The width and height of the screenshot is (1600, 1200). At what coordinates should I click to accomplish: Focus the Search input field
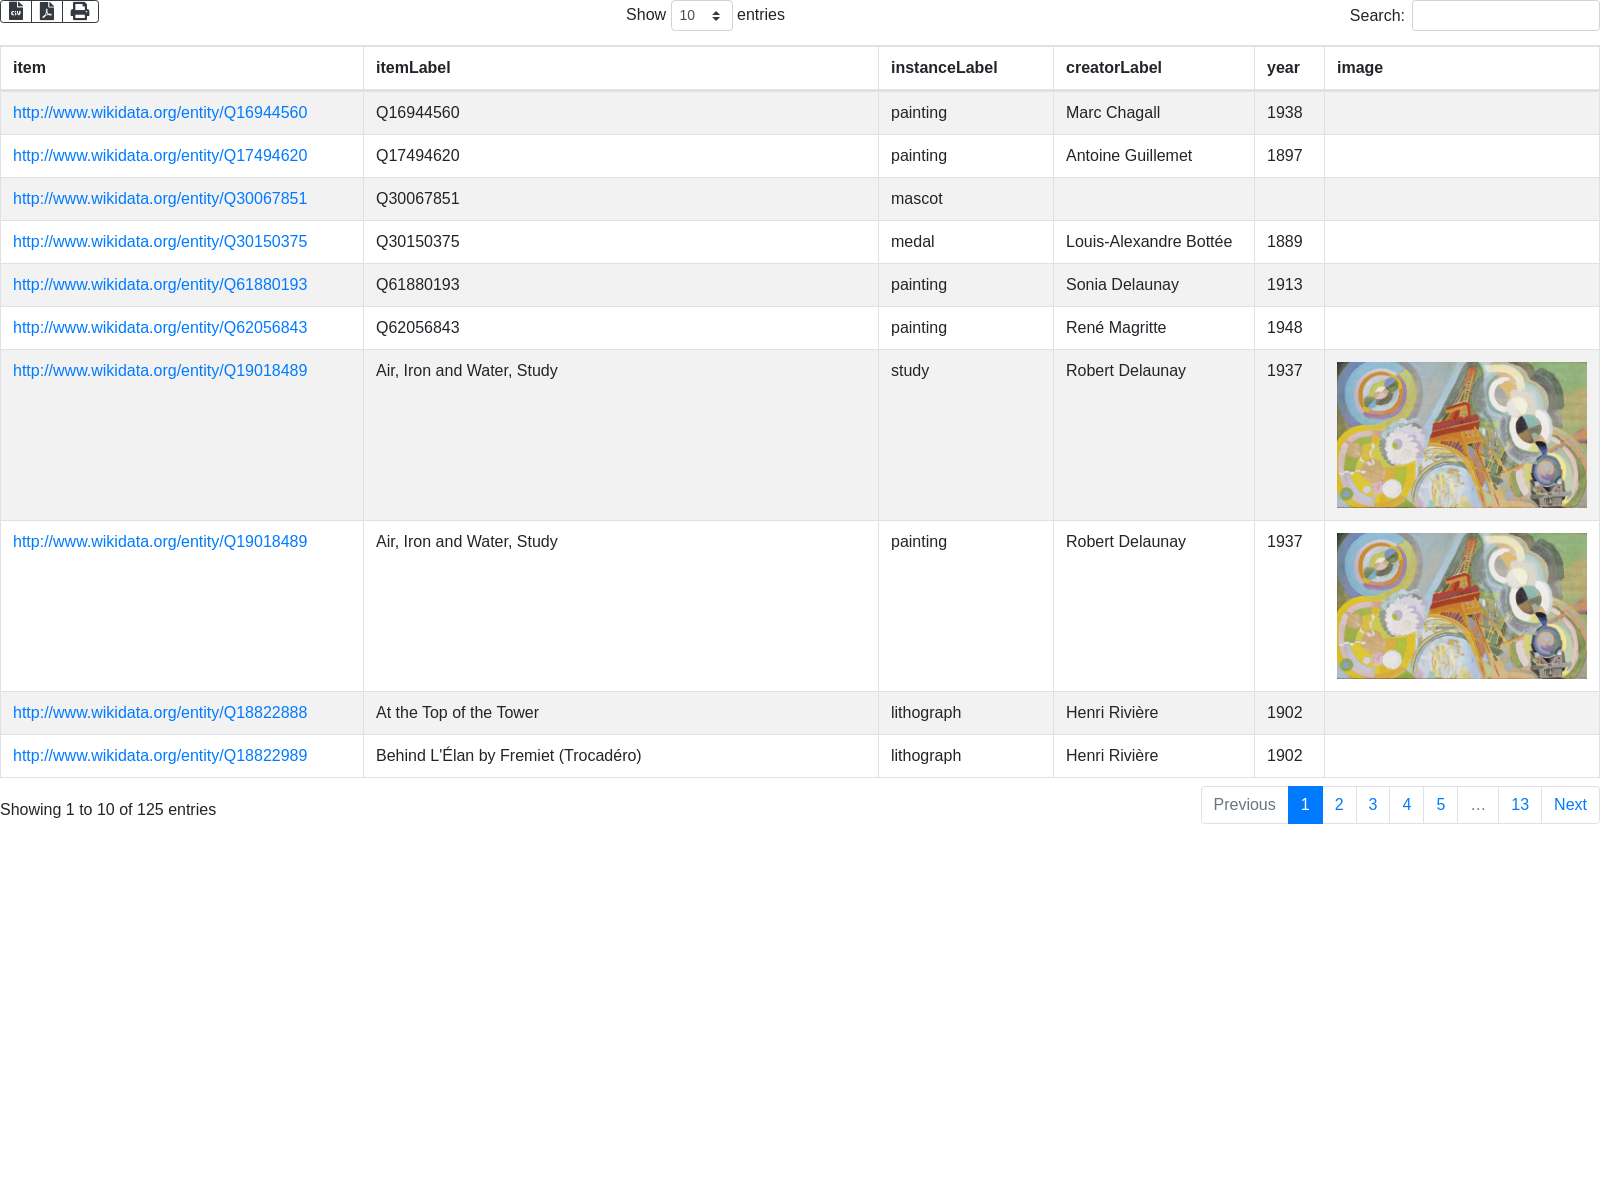[1505, 15]
